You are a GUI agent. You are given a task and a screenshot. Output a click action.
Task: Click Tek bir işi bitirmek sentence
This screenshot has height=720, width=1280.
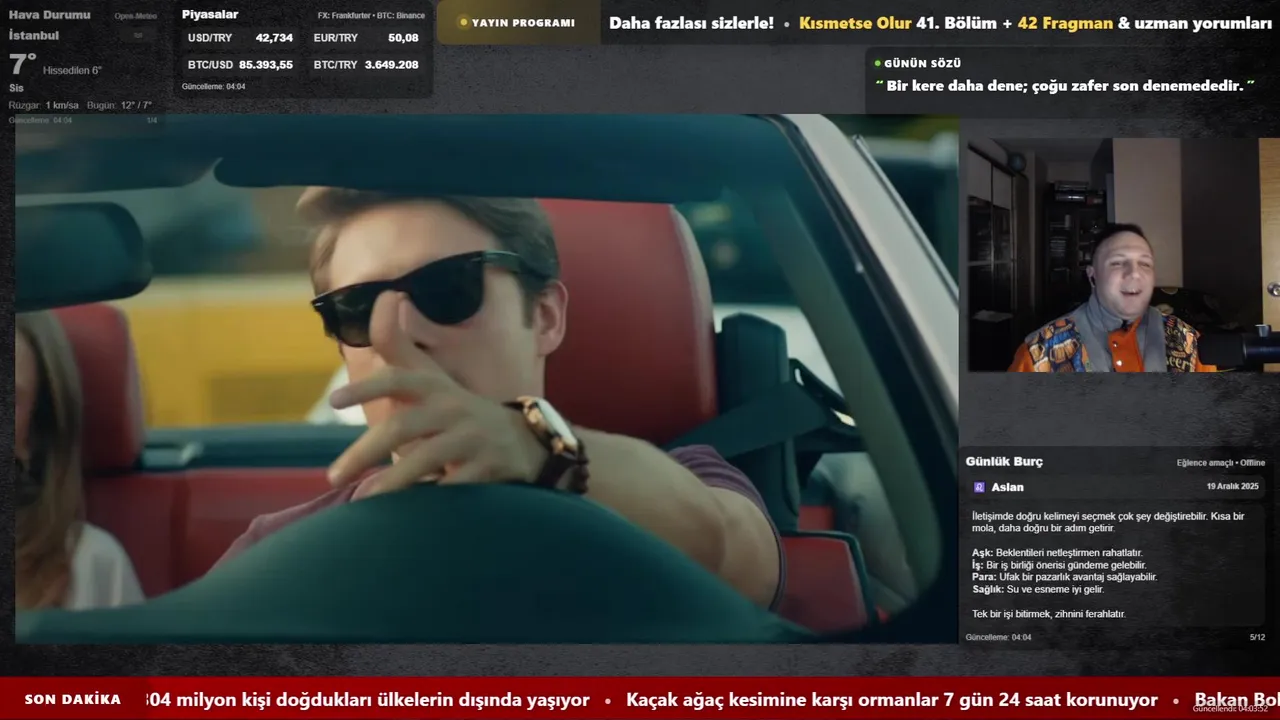coord(1049,614)
